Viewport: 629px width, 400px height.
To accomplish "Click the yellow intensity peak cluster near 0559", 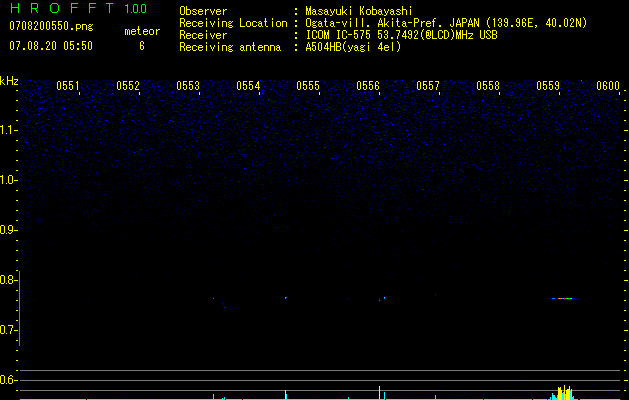I will (564, 392).
